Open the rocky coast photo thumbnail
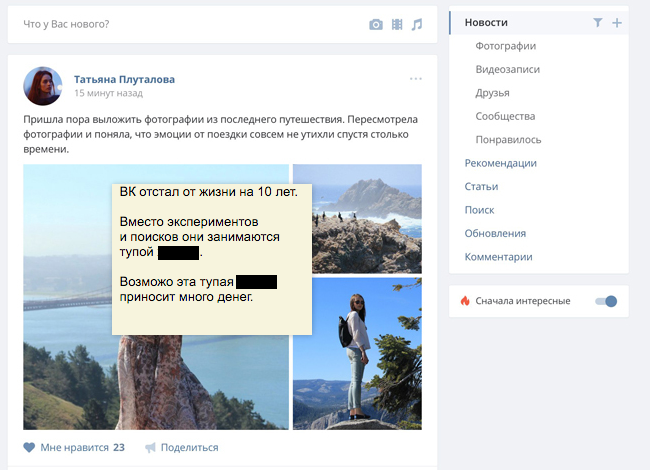 (357, 218)
